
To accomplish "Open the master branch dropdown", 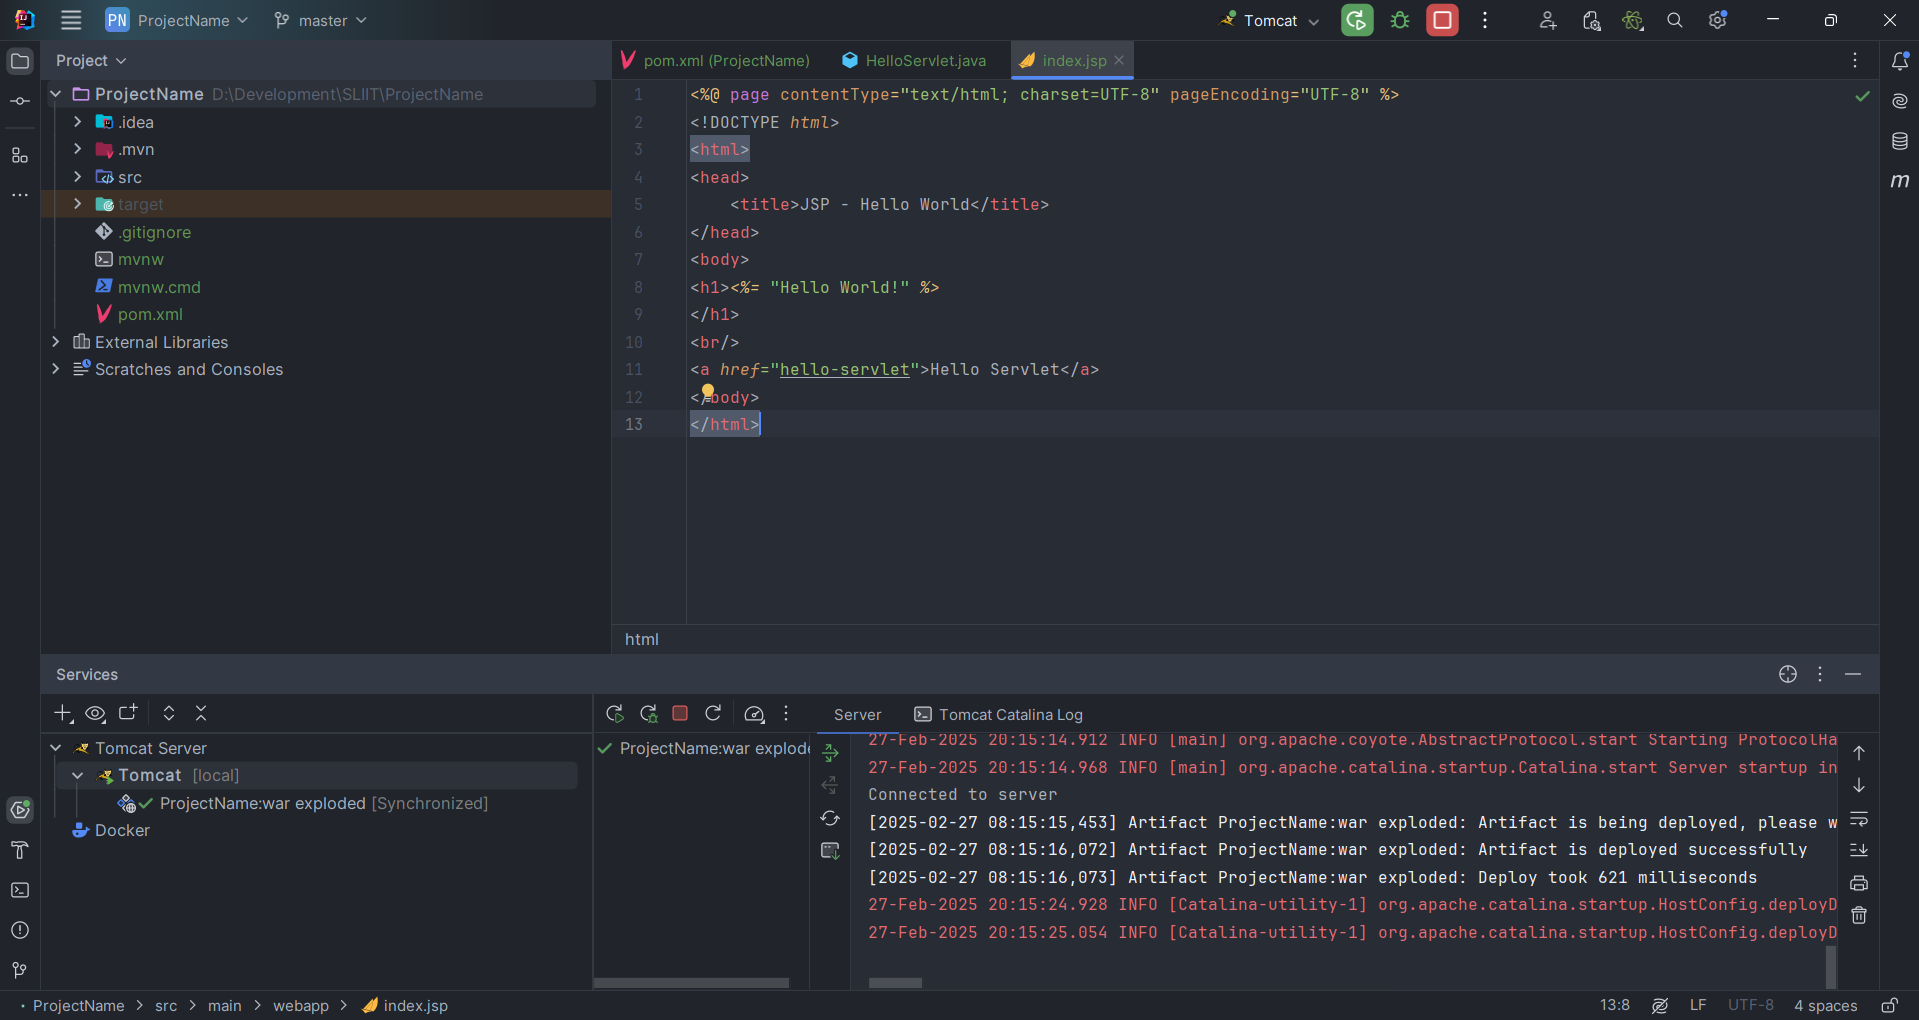I will tap(321, 20).
